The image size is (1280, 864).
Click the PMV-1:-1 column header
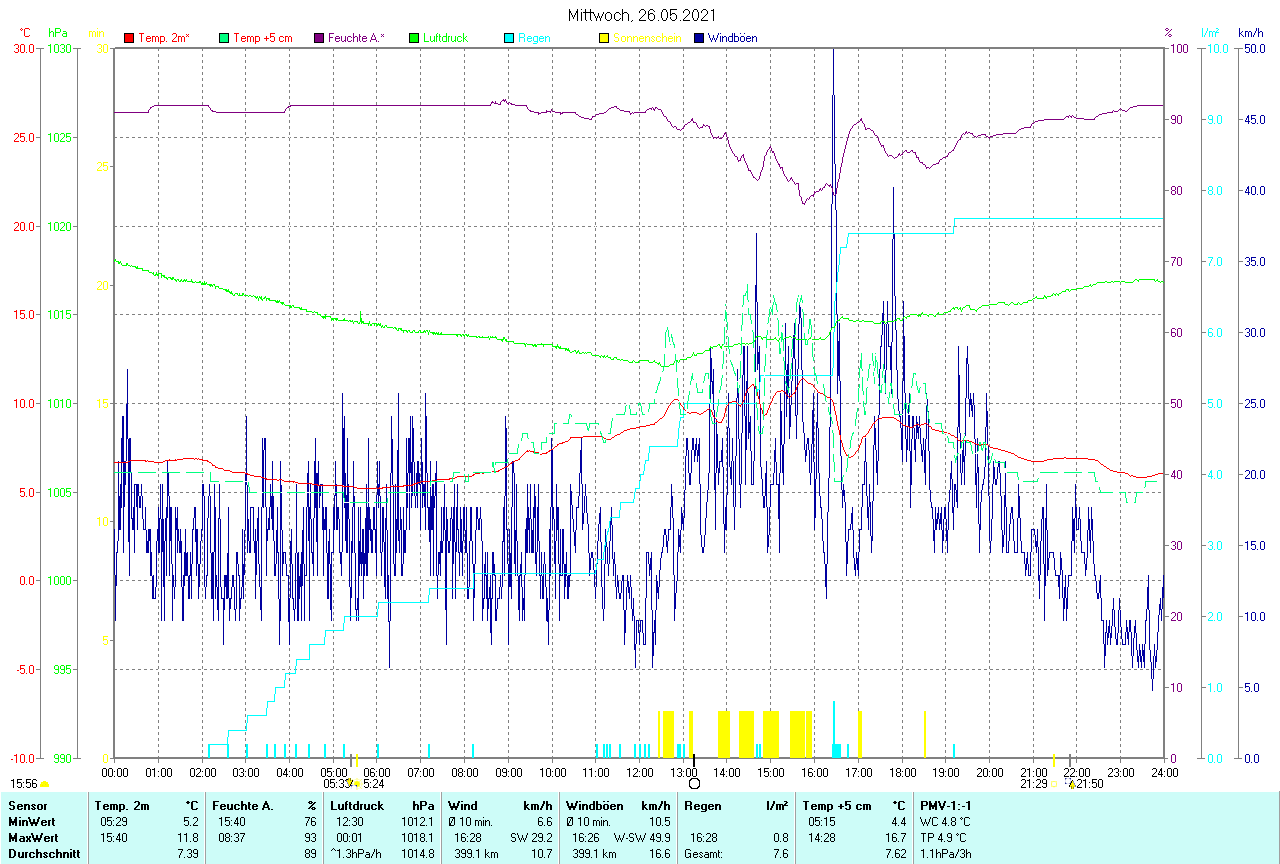tap(945, 805)
